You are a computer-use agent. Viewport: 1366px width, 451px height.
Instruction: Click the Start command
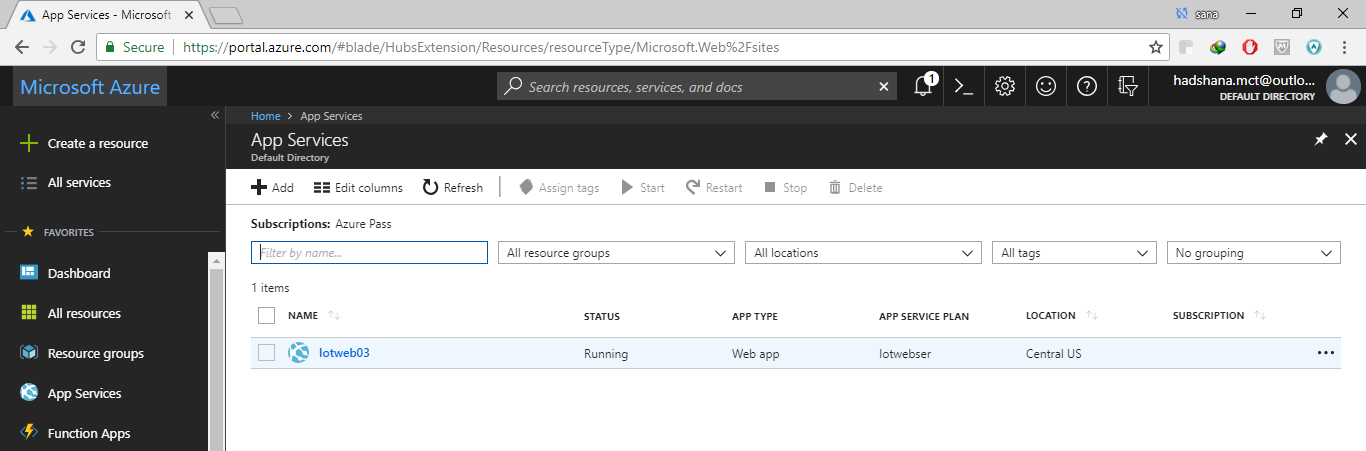642,187
